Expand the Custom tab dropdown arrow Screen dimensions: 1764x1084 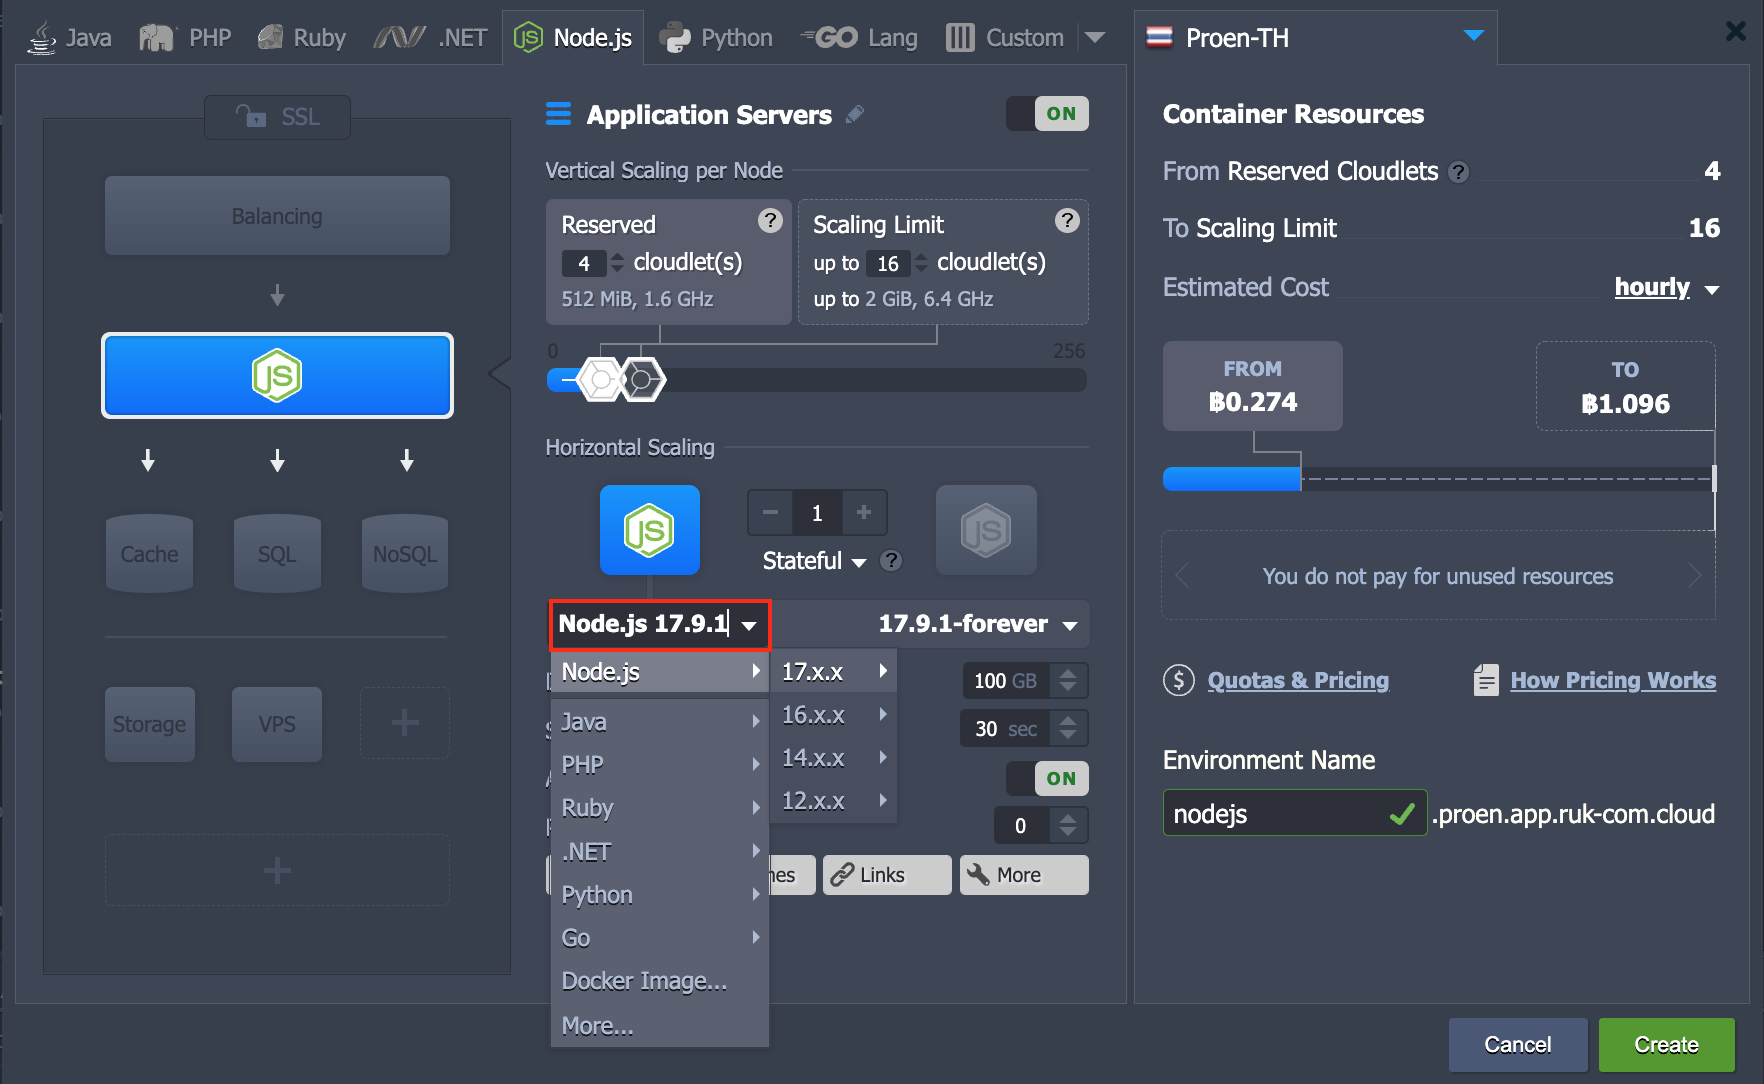coord(1095,38)
